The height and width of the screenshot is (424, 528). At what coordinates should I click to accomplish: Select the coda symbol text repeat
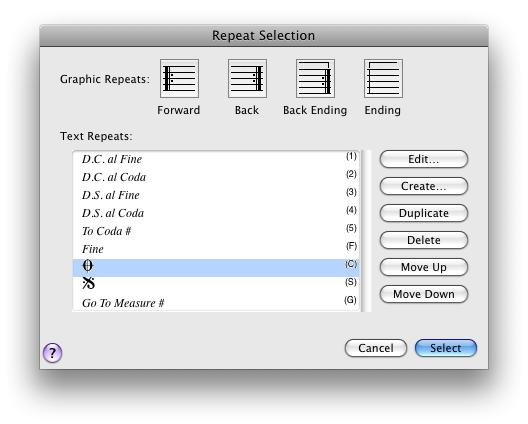[216, 268]
